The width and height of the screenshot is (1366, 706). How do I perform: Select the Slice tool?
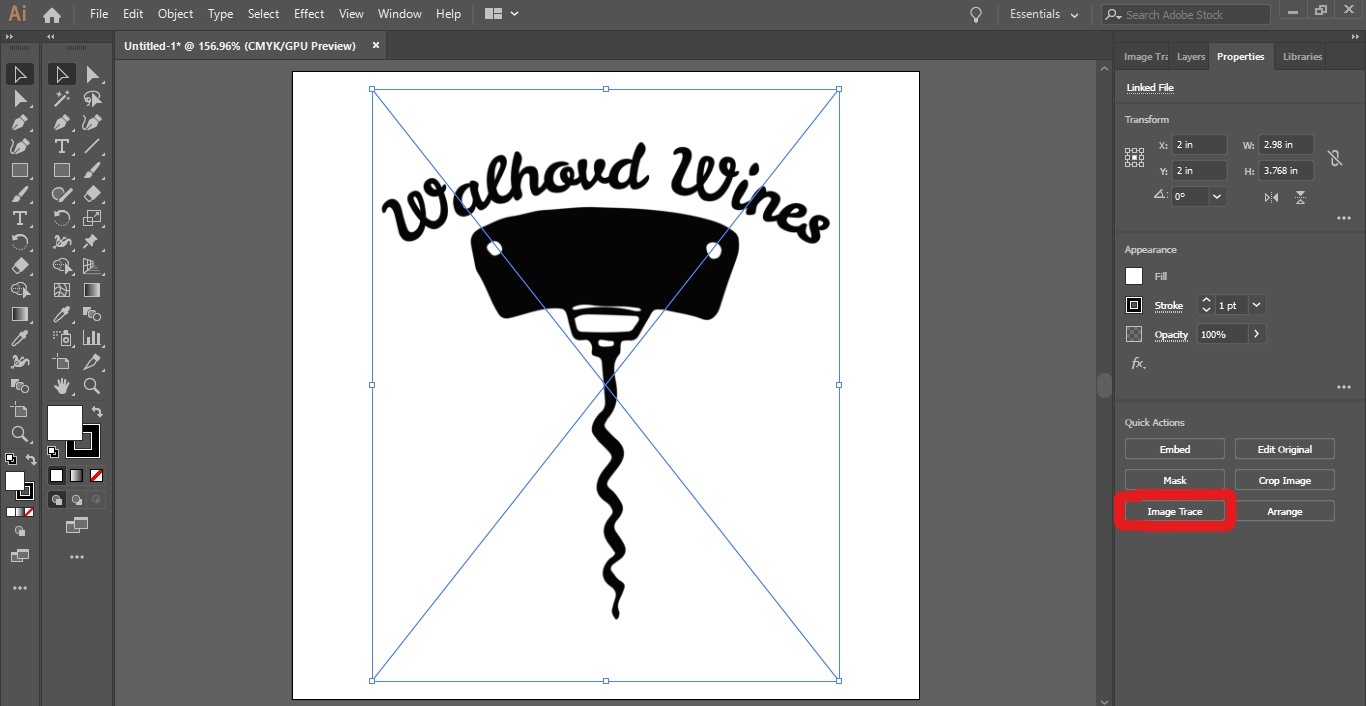click(92, 362)
